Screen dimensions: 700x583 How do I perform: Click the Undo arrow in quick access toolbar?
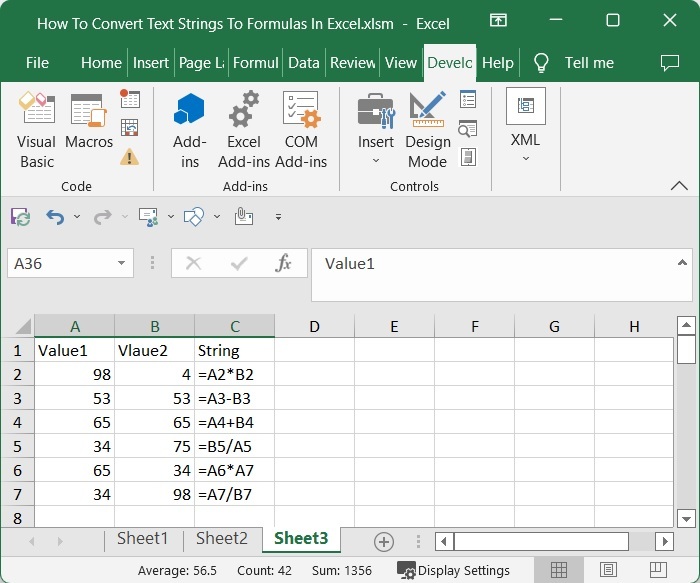55,217
